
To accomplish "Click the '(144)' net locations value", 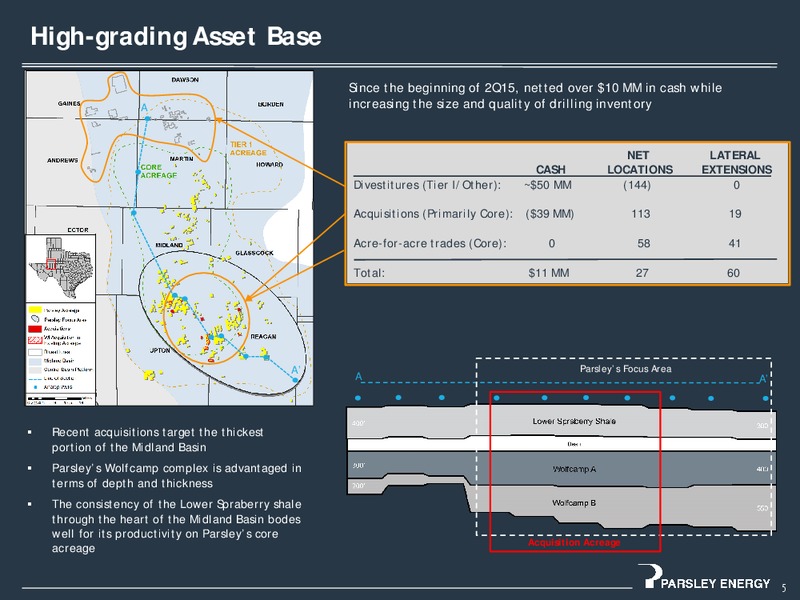I will [637, 185].
